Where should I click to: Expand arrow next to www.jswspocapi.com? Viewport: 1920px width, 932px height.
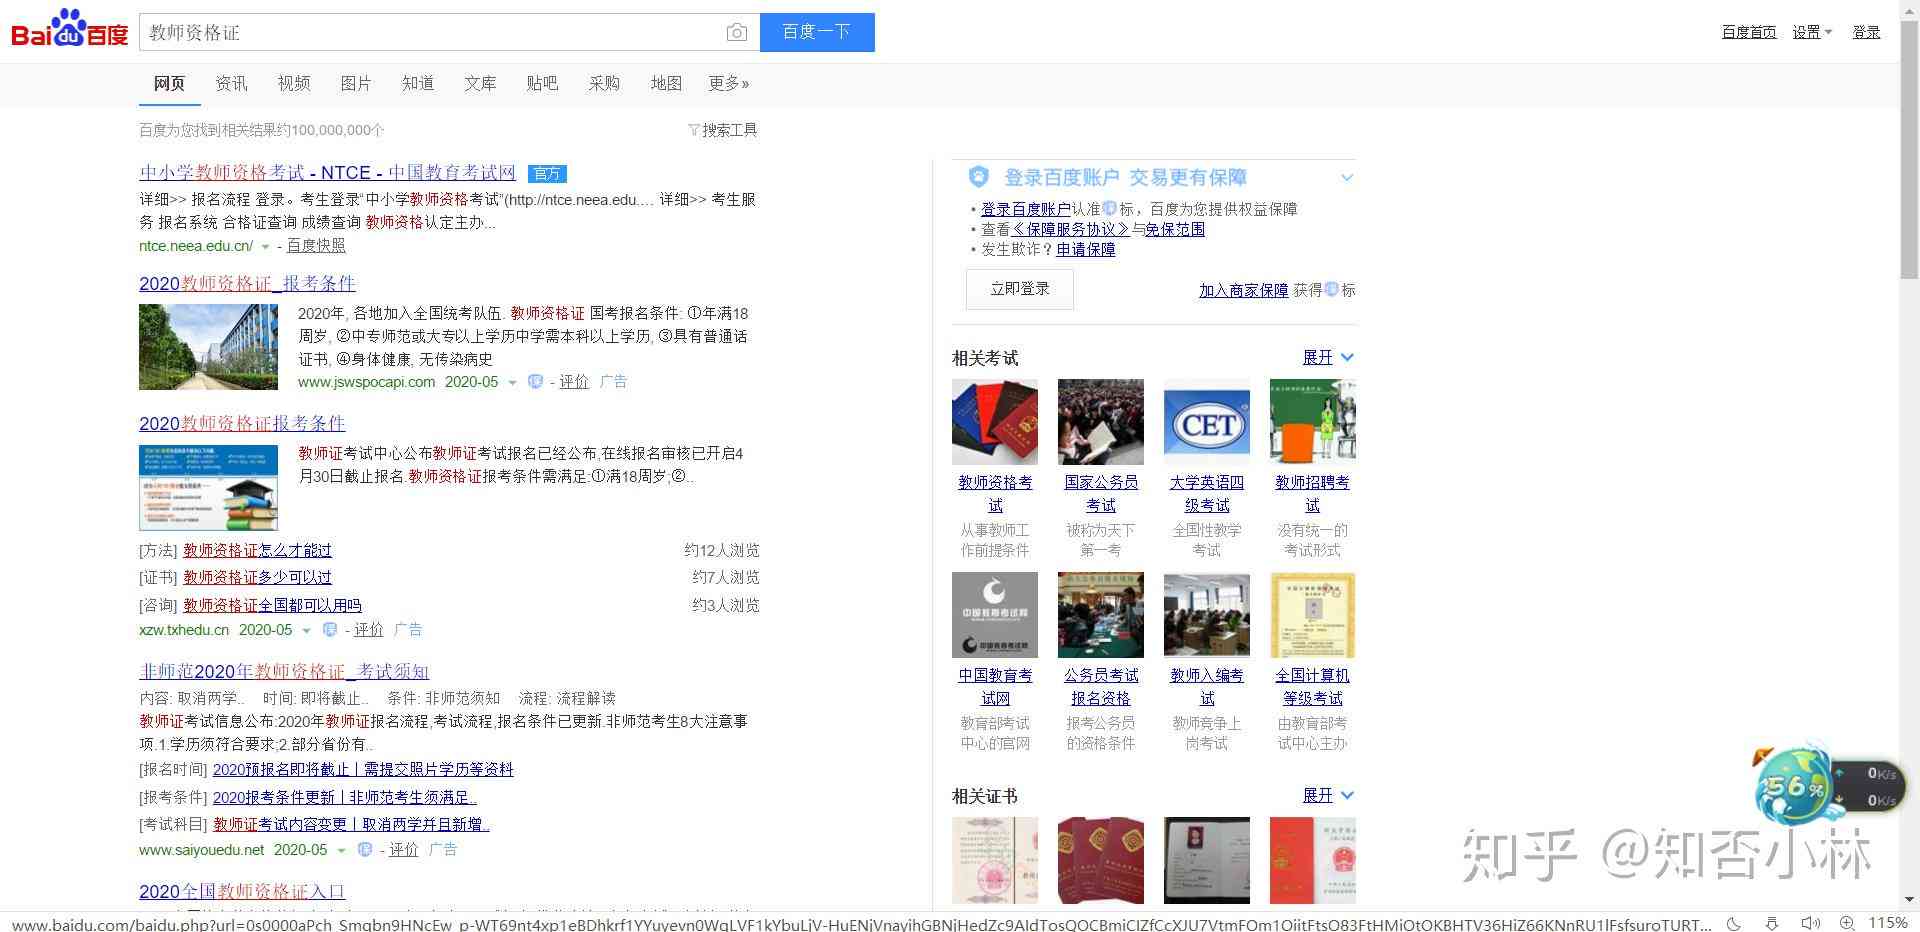click(x=512, y=382)
